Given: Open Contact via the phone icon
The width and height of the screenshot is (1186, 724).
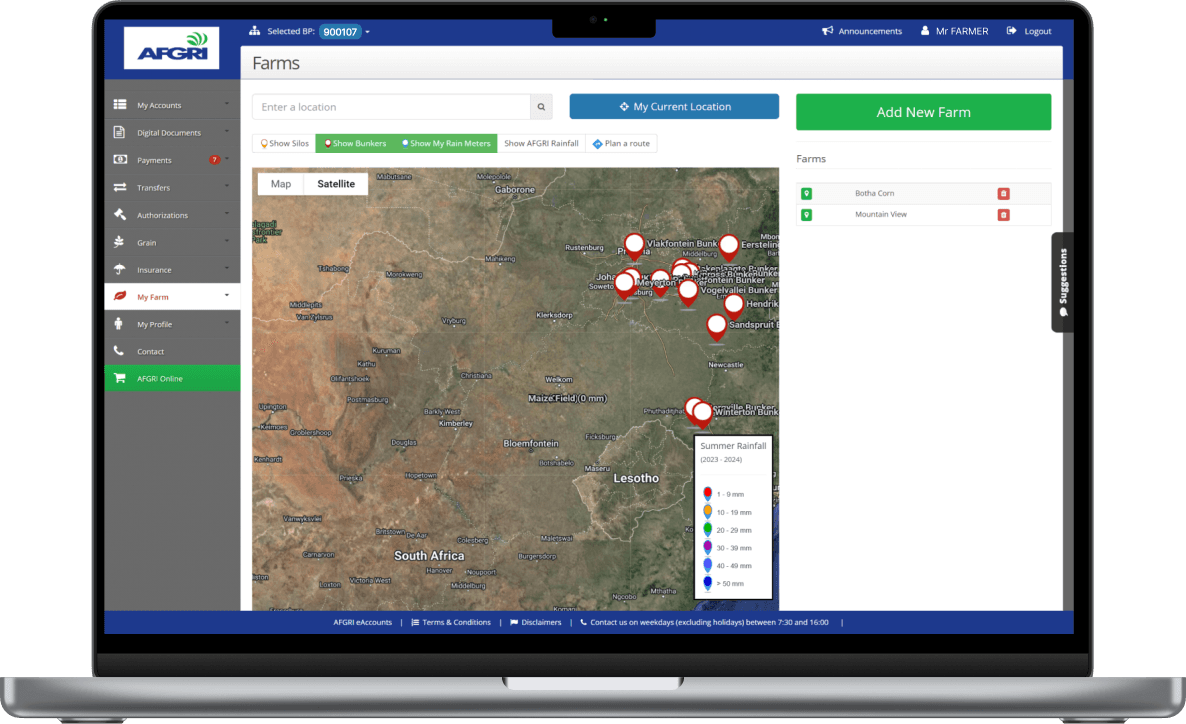Looking at the screenshot, I should point(118,350).
